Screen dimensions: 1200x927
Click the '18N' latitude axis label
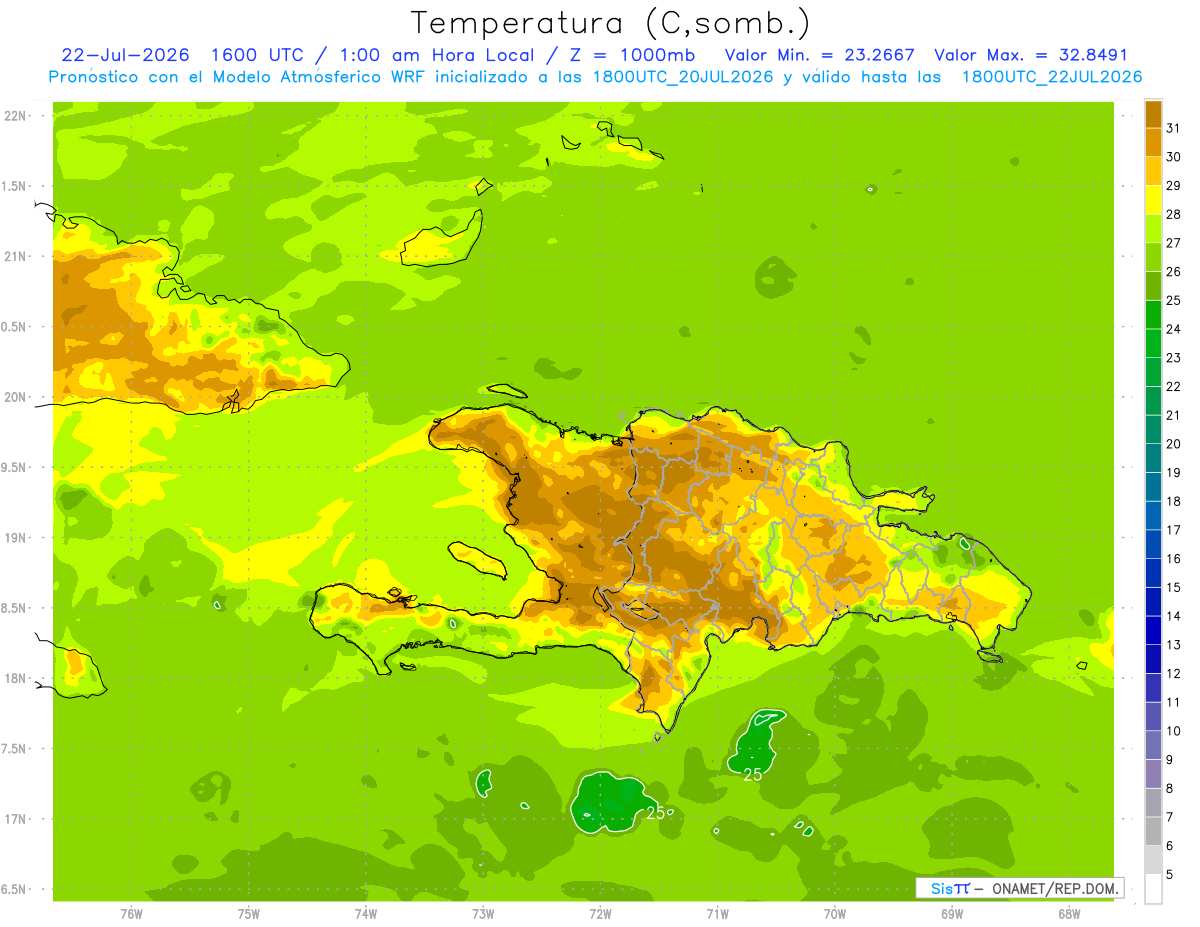pos(16,679)
